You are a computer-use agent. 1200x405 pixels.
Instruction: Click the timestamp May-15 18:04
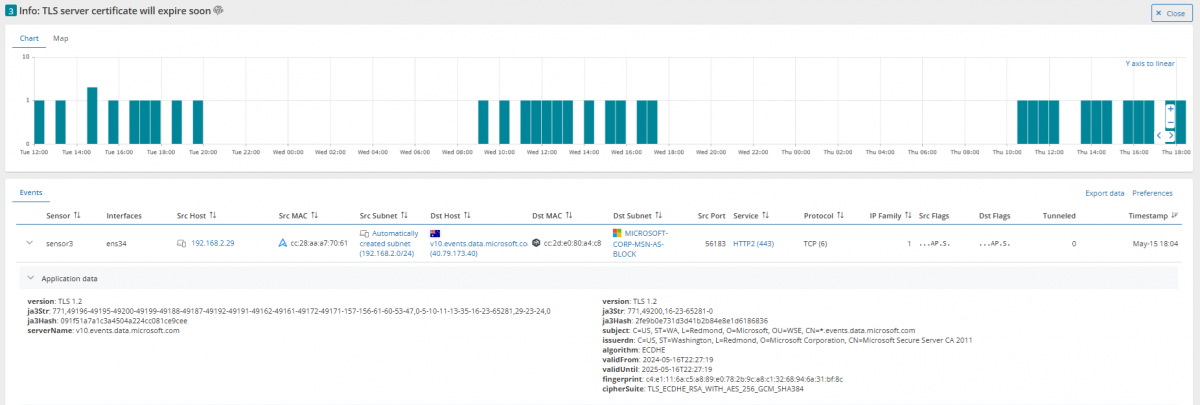(1156, 243)
